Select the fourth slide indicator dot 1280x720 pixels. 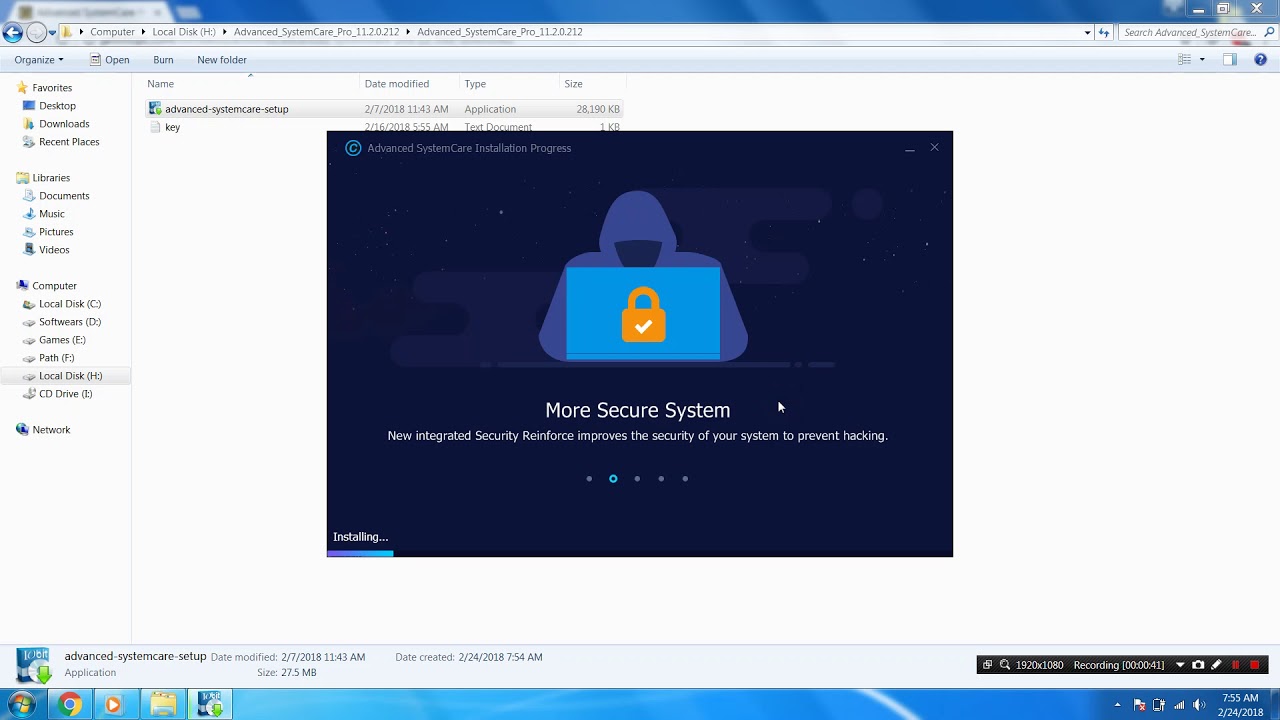[x=661, y=479]
